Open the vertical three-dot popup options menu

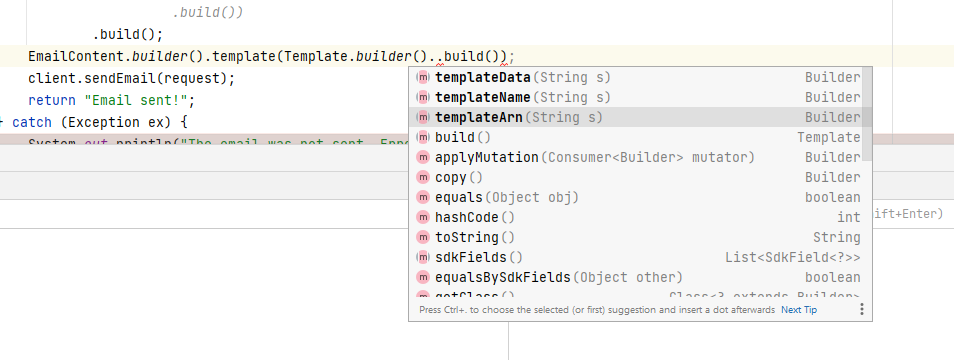862,310
